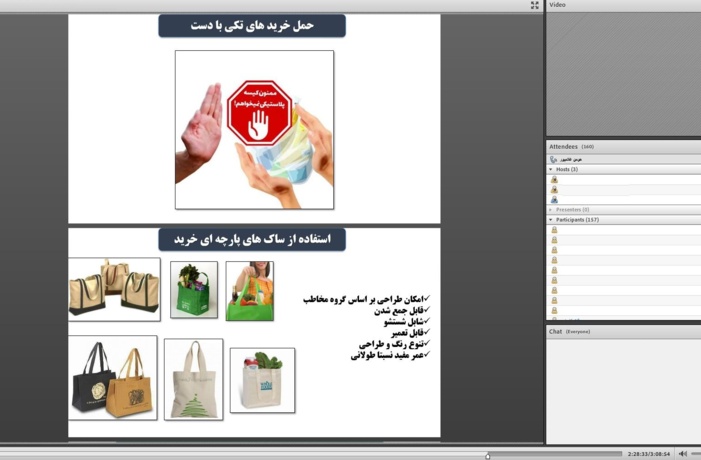701x460 pixels.
Task: Click the Attendees pod title
Action: click(563, 147)
